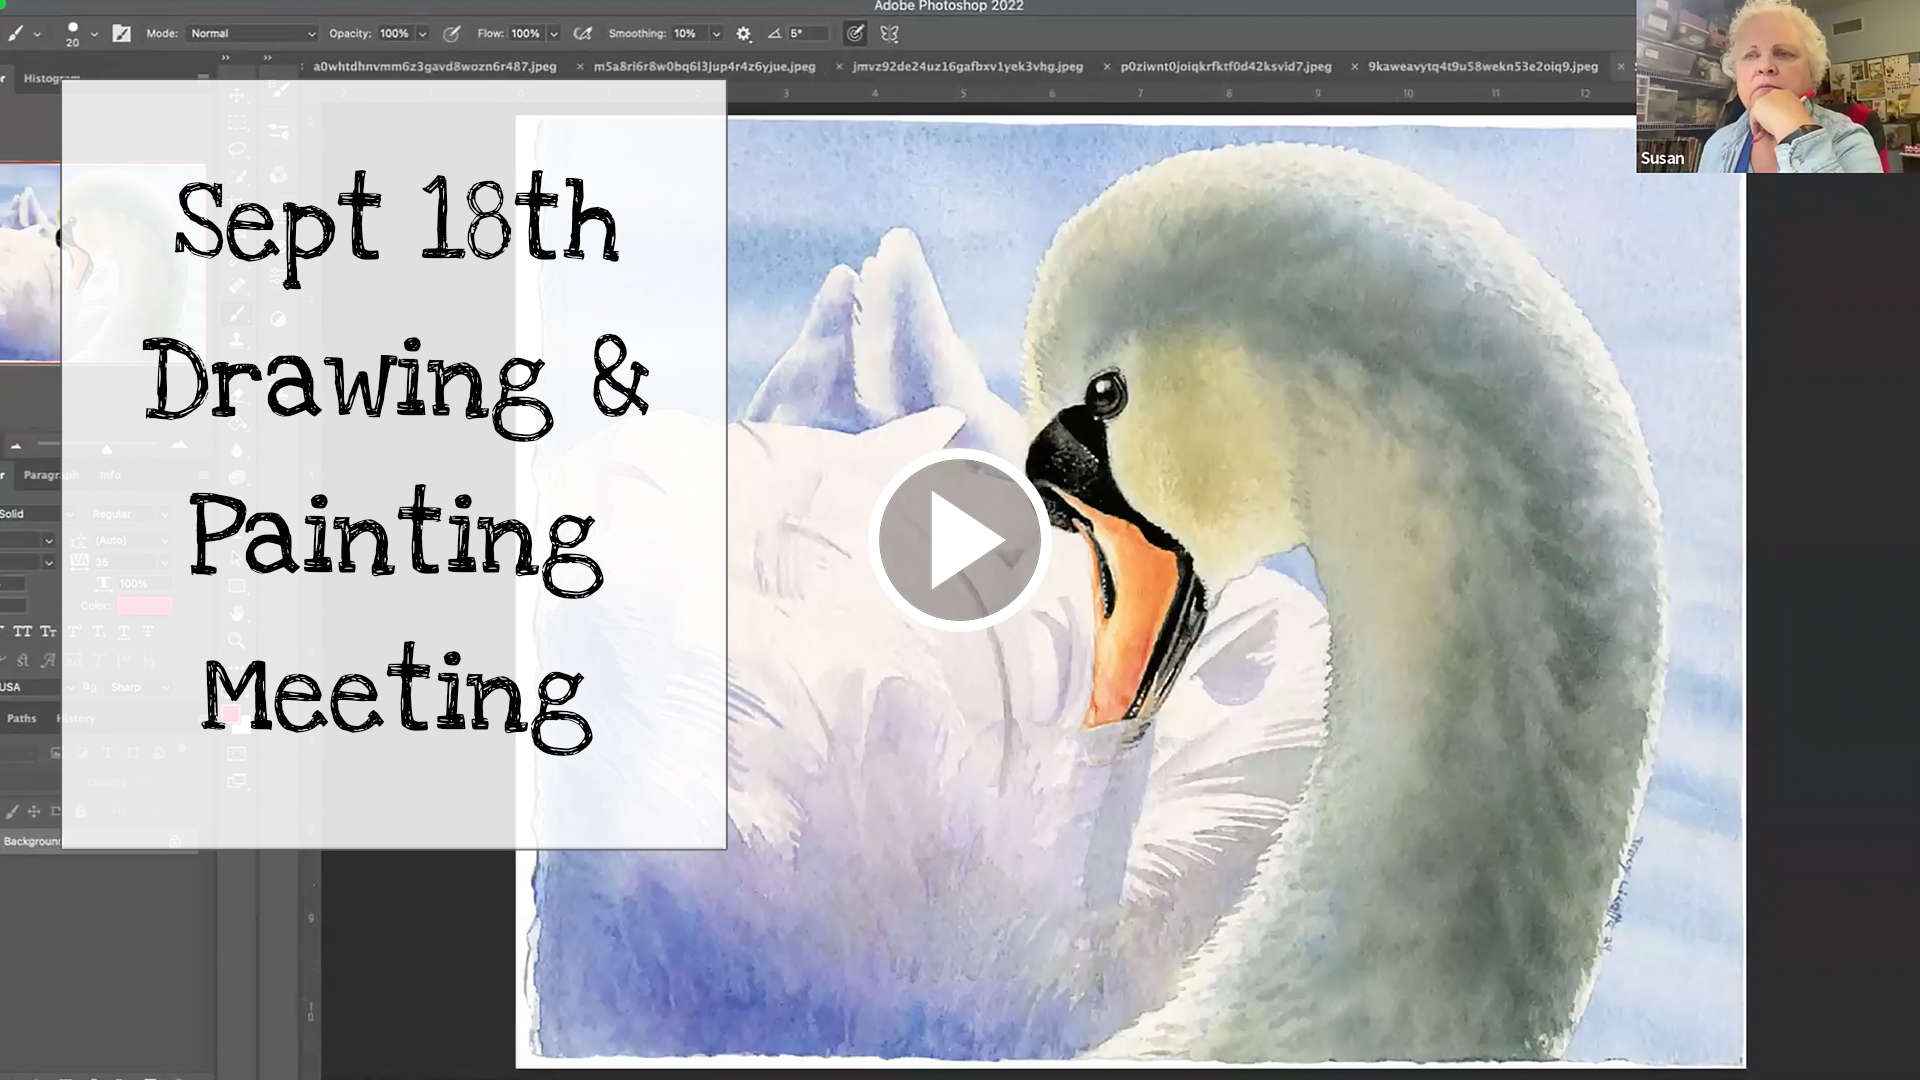1920x1080 pixels.
Task: Click the Smoothing 10% value field
Action: click(688, 34)
